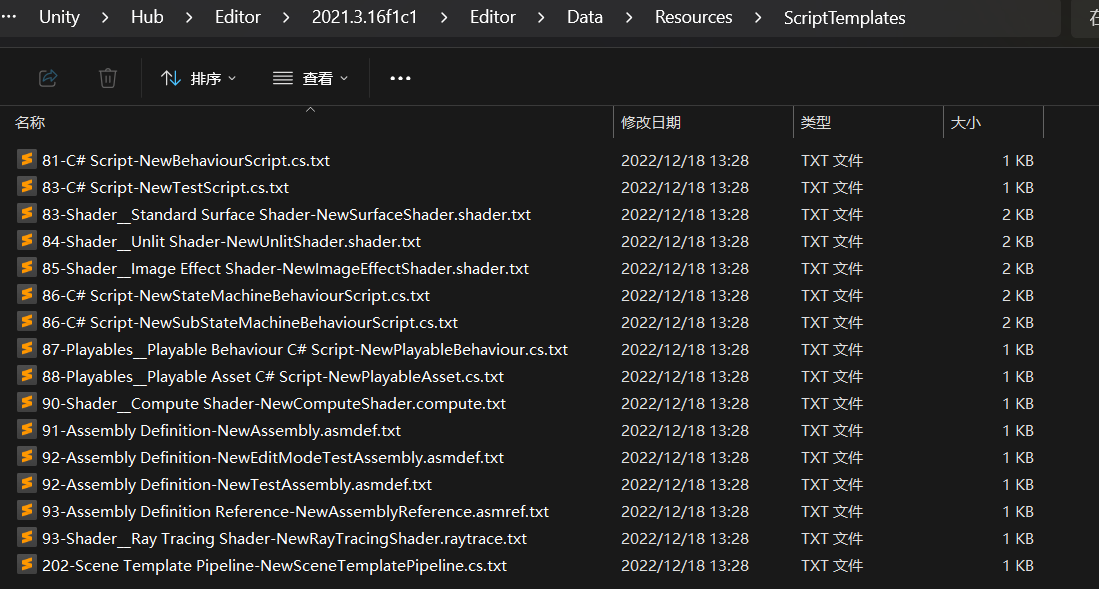Click TXT 文件 type of 202-Scene Template row
Screen dimensions: 1099x589
pos(832,566)
